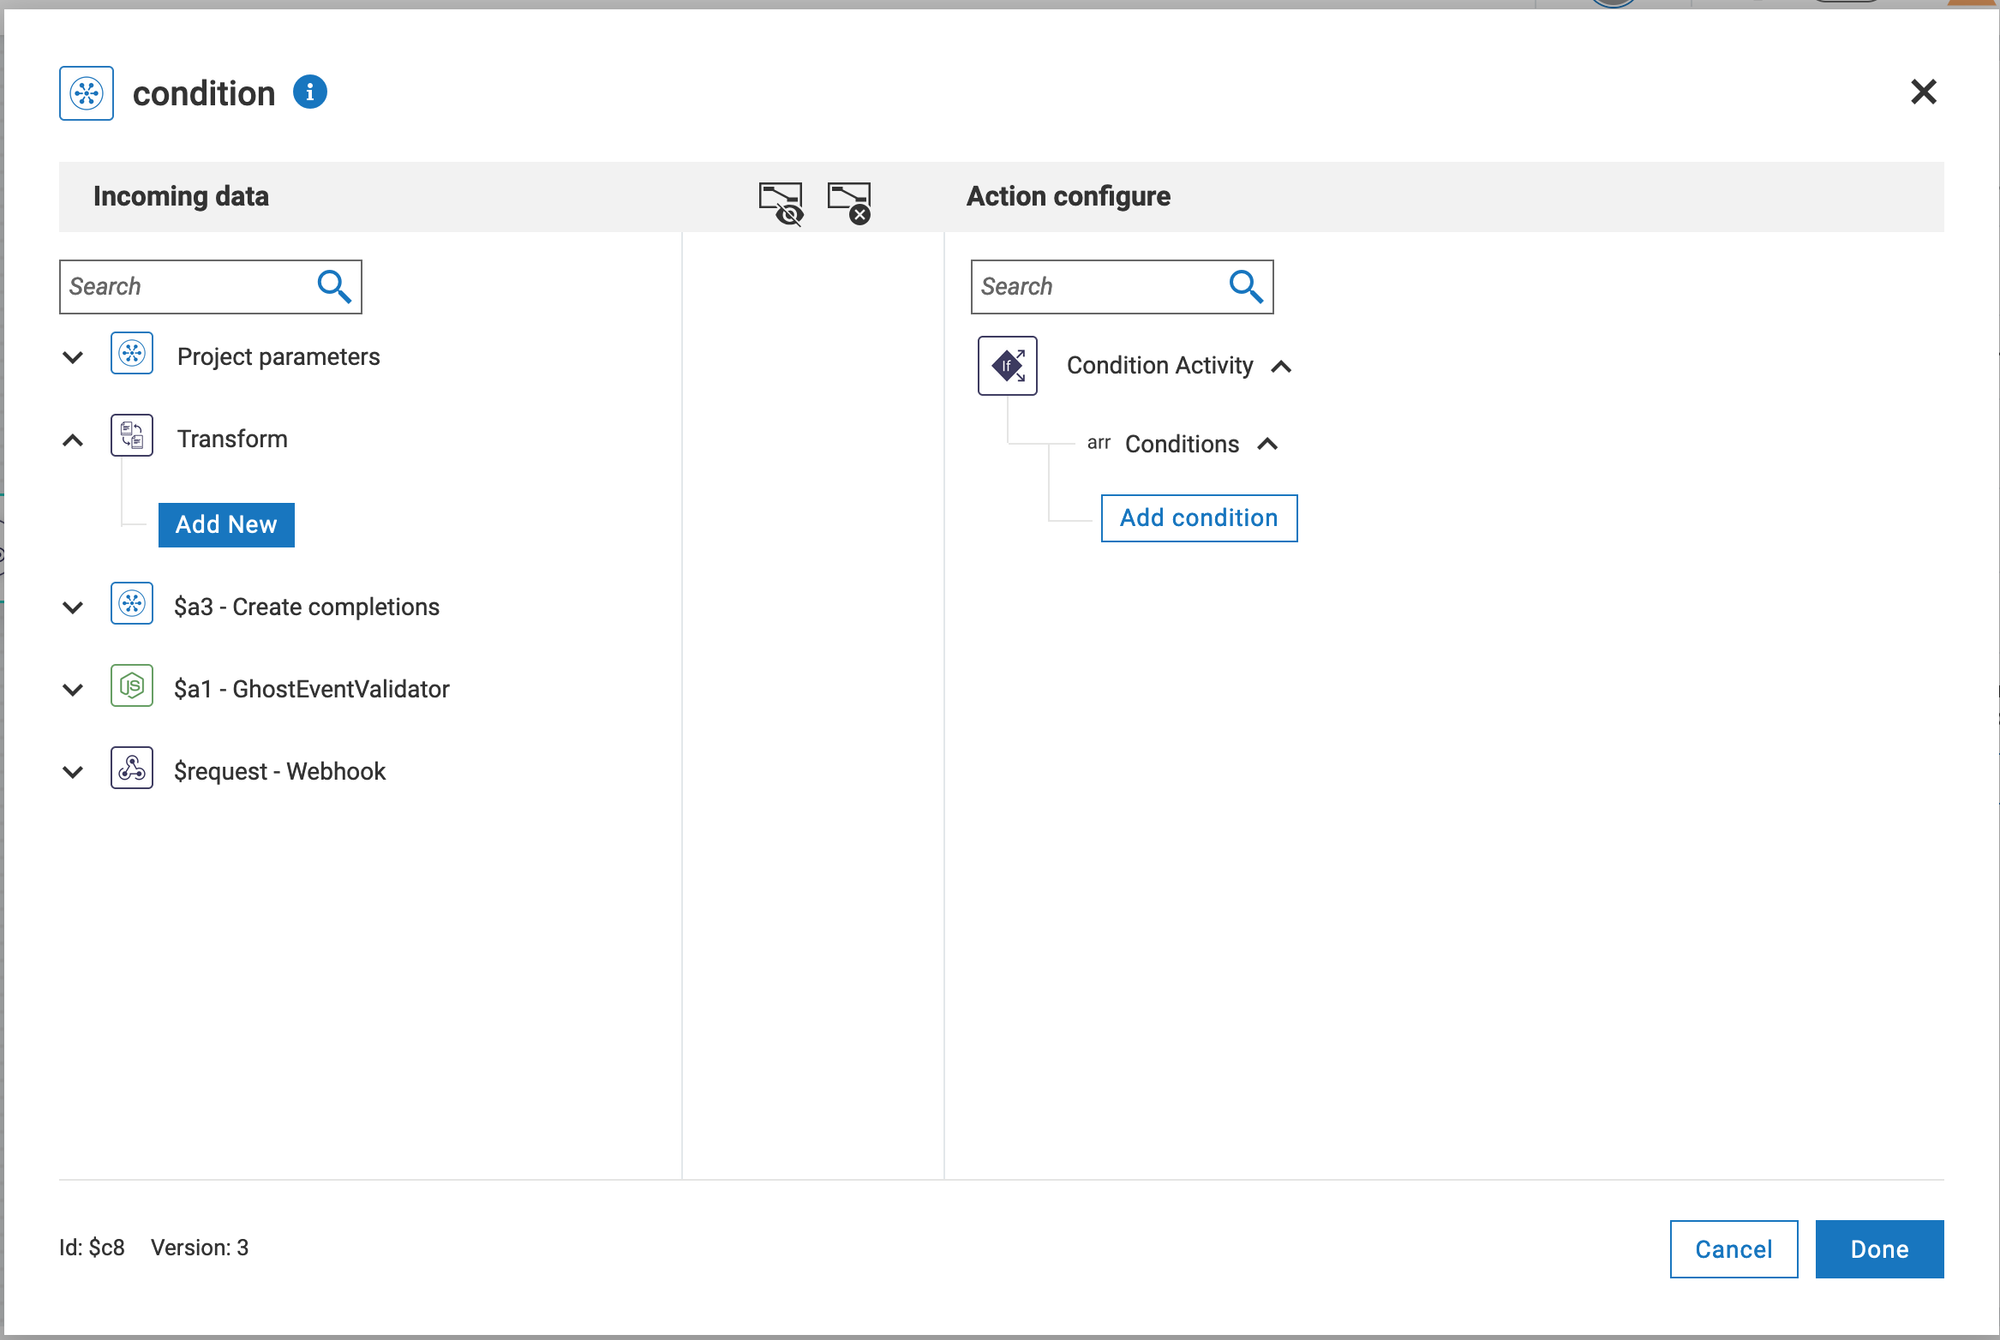Click the GhostEventValidator Node.js icon
The height and width of the screenshot is (1340, 2000).
click(x=132, y=687)
